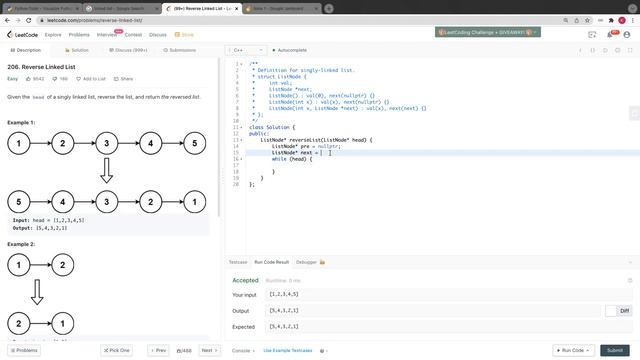Click the Share button
The width and height of the screenshot is (640, 360).
click(x=123, y=79)
